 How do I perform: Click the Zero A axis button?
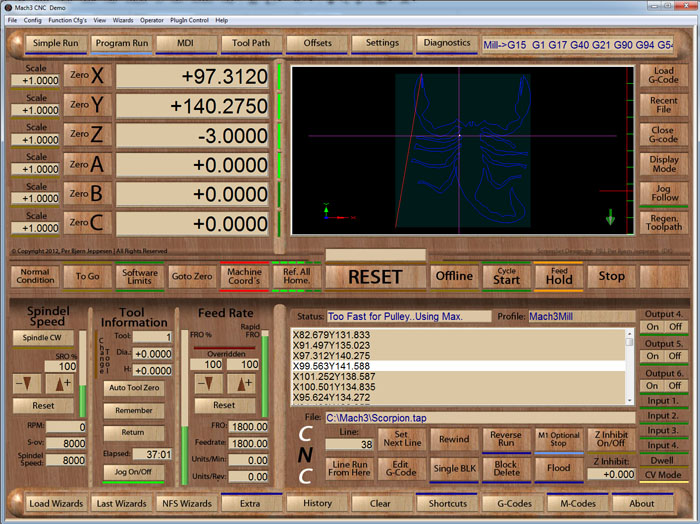coord(88,164)
